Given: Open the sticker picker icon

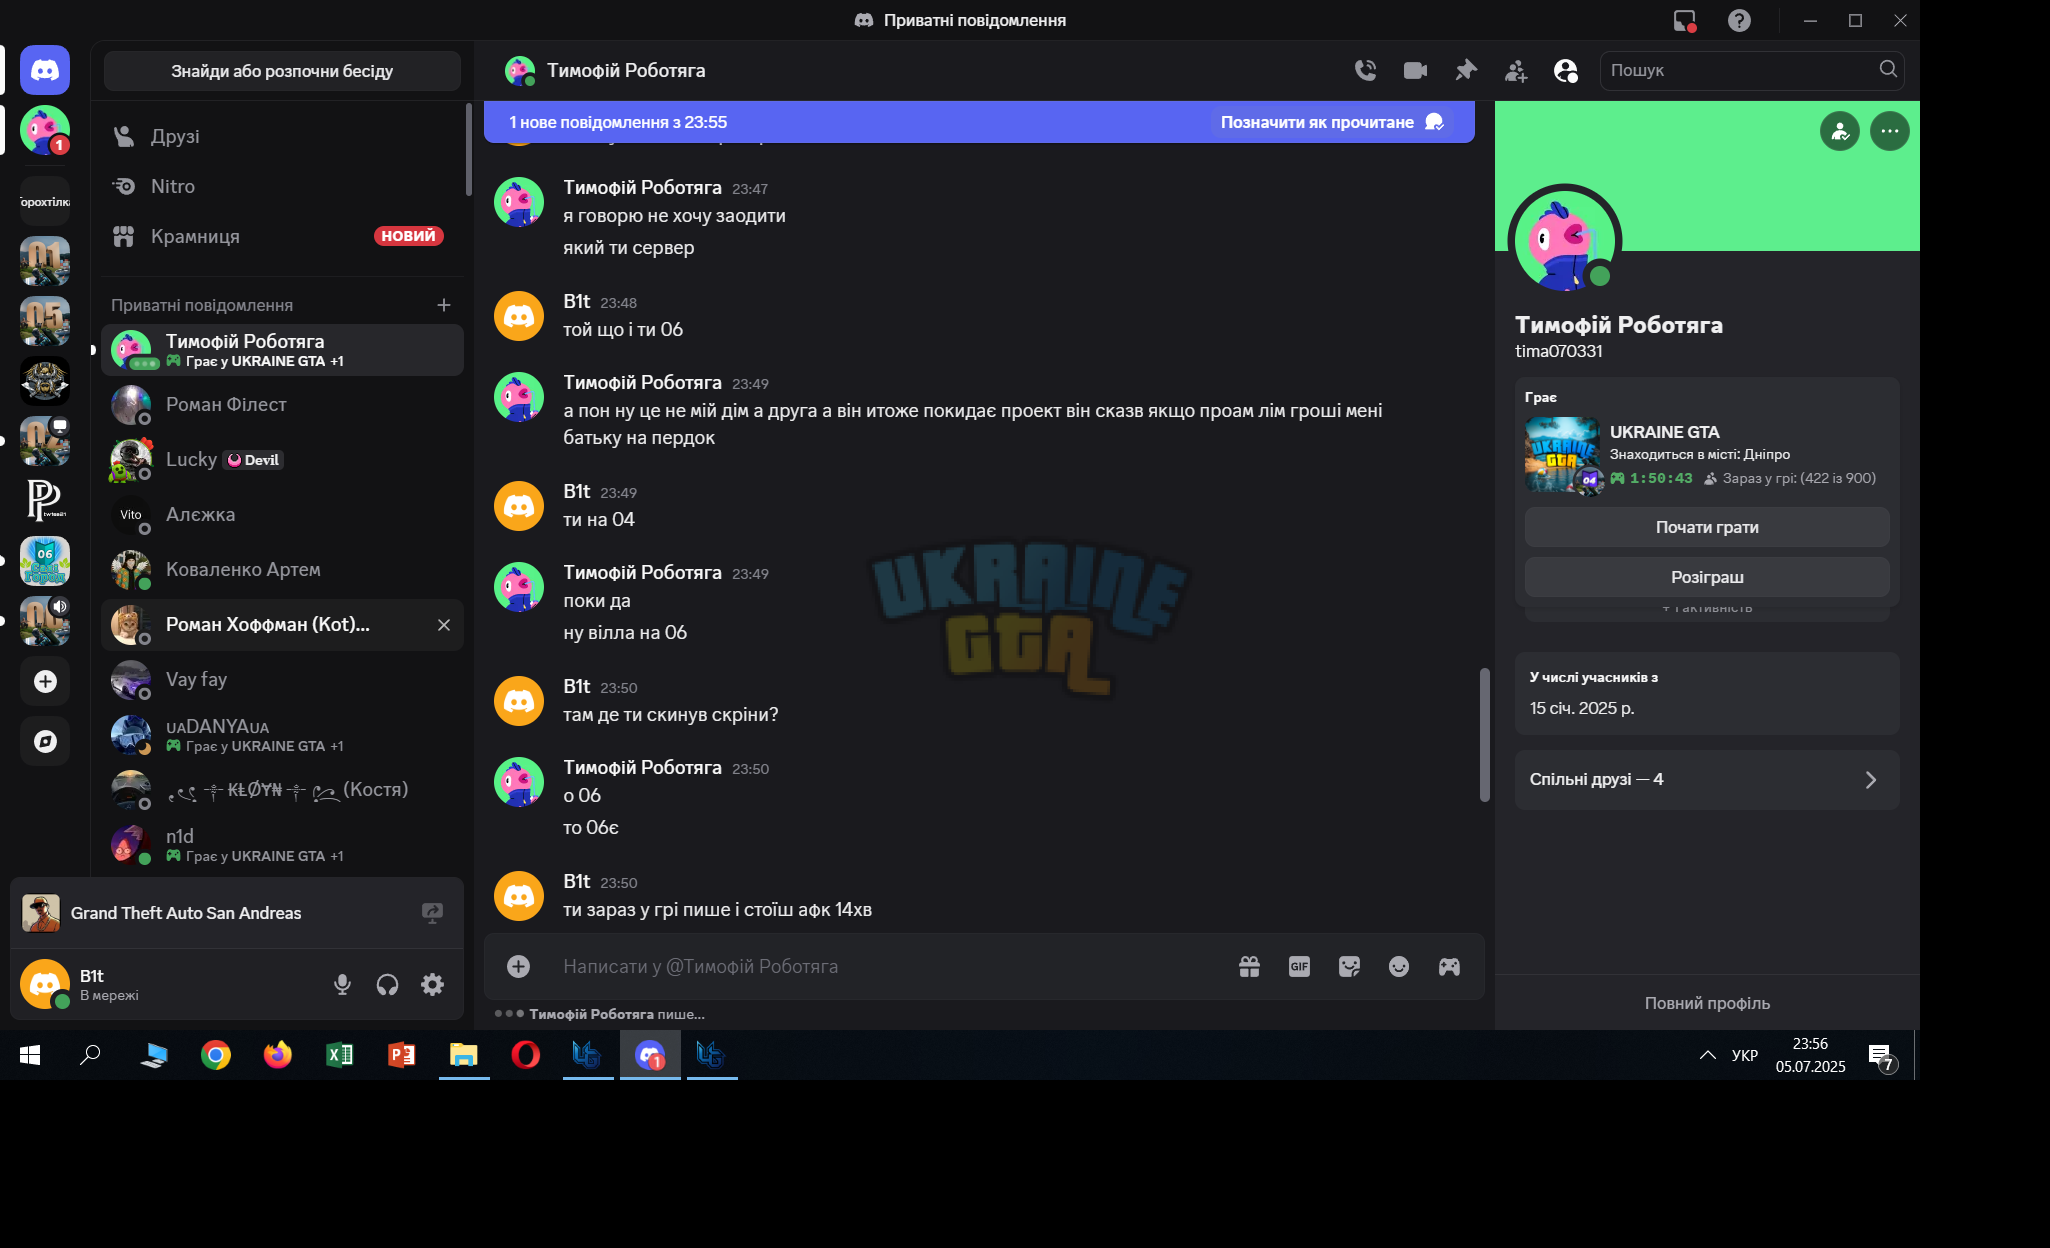Looking at the screenshot, I should click(x=1349, y=966).
